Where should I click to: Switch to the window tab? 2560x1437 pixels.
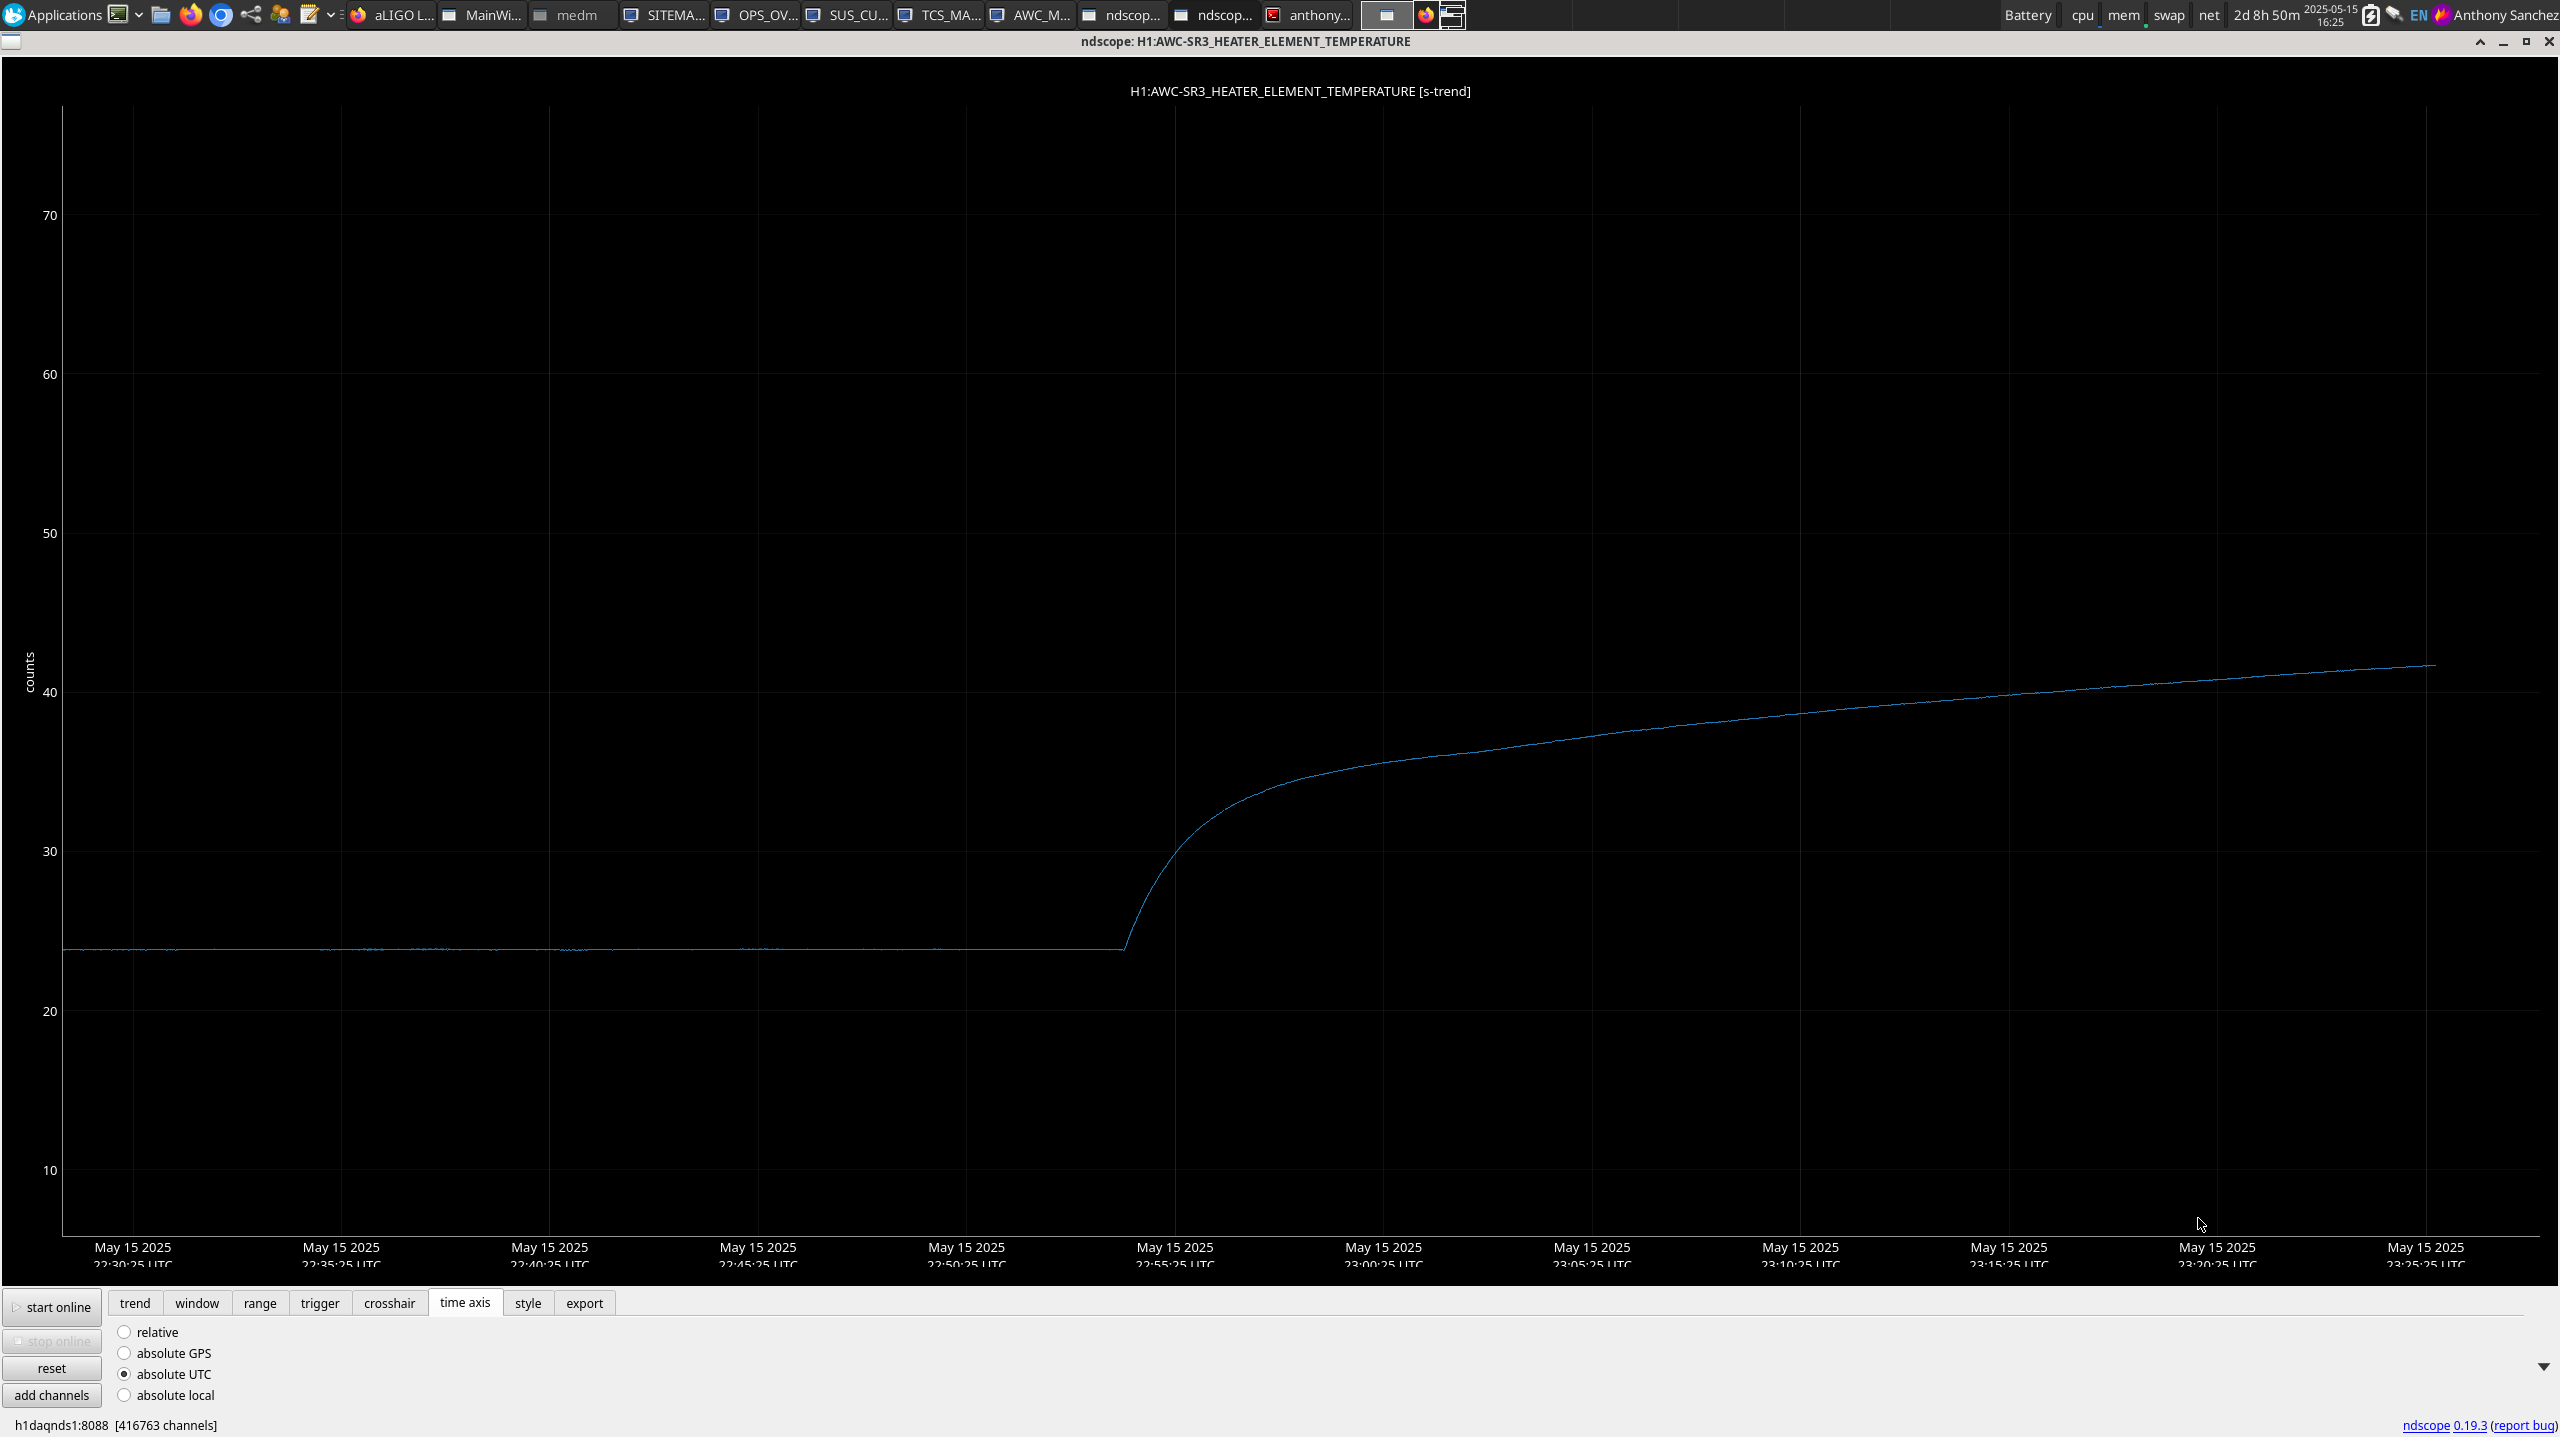click(197, 1303)
